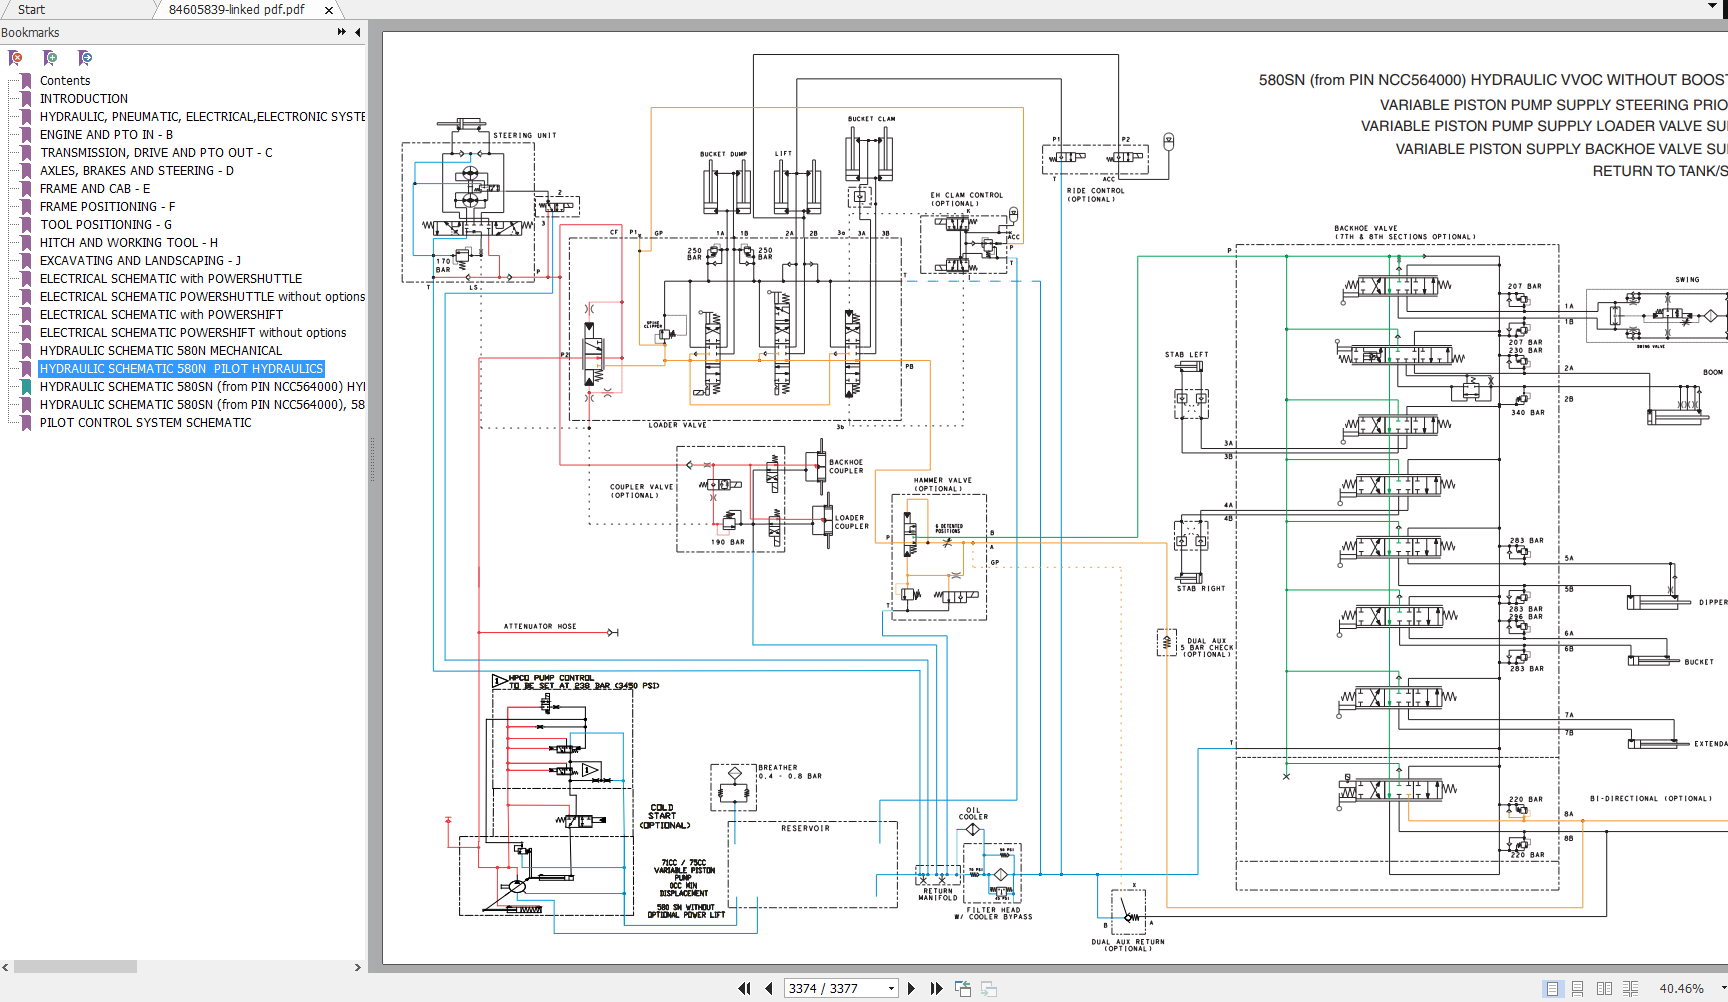Select HYDRAULIC, PNEUMATIC, ELECTRICAL bookmark
This screenshot has width=1728, height=1002.
pos(203,117)
